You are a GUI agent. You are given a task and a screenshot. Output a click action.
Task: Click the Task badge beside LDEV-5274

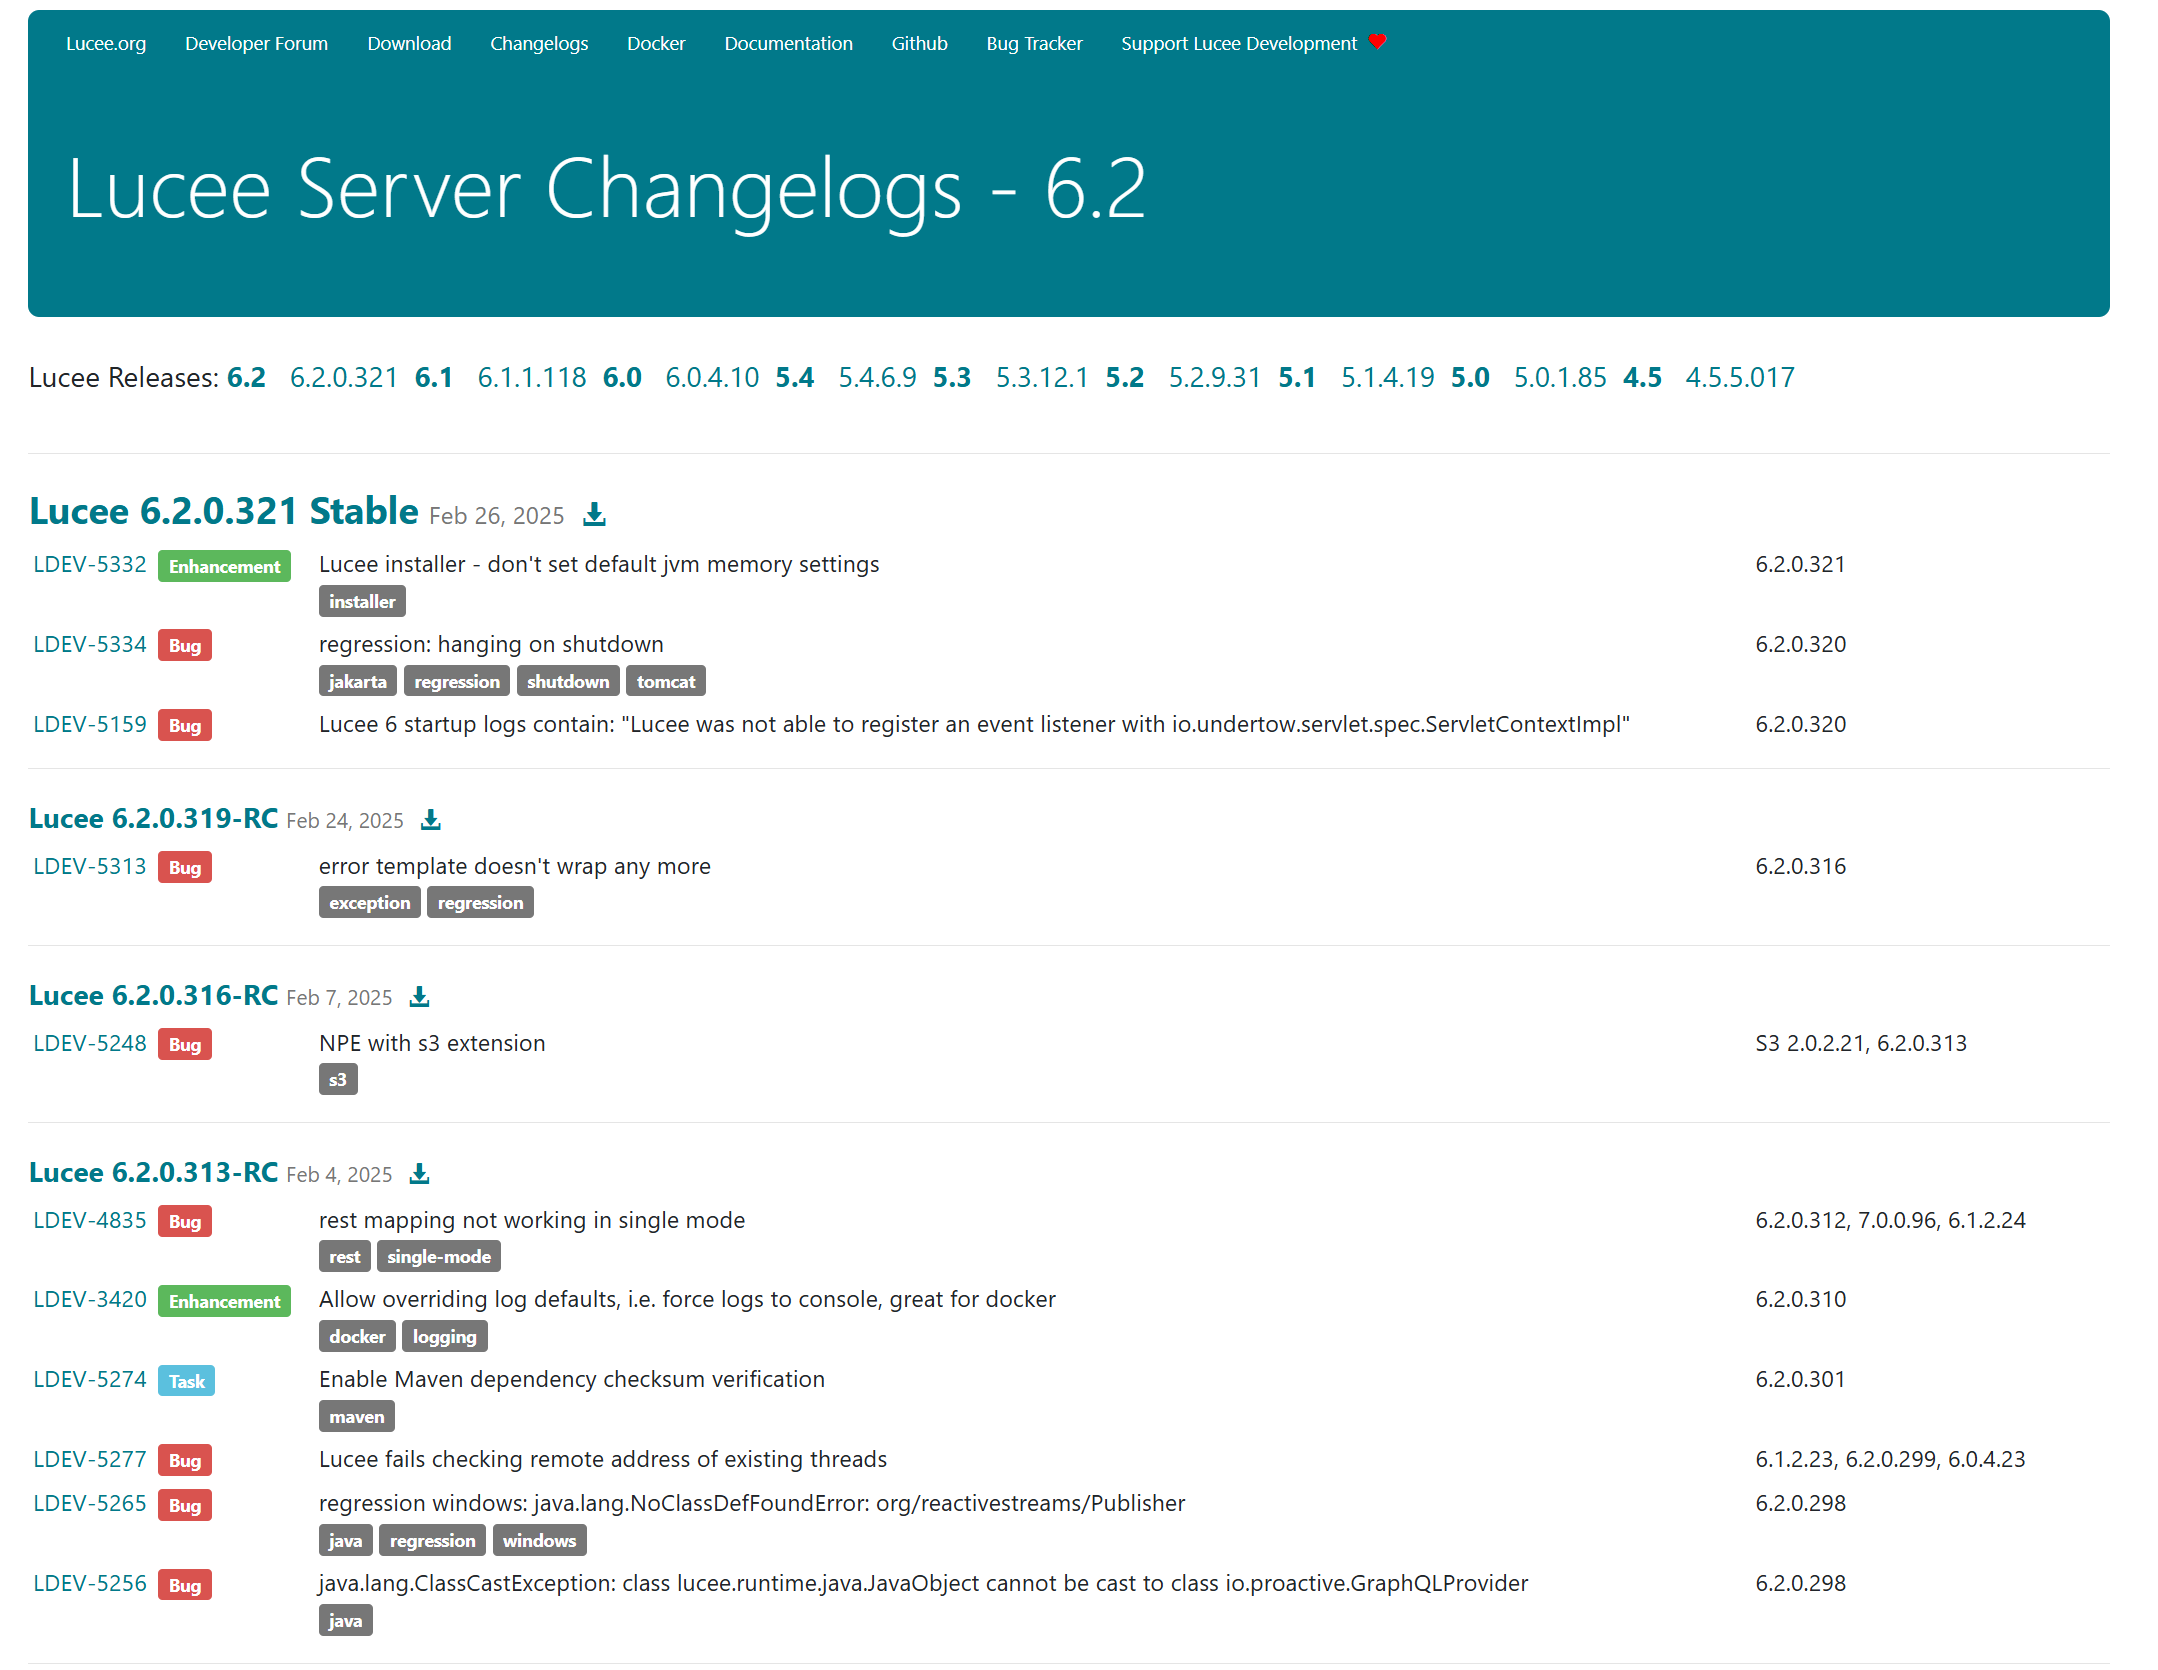186,1381
